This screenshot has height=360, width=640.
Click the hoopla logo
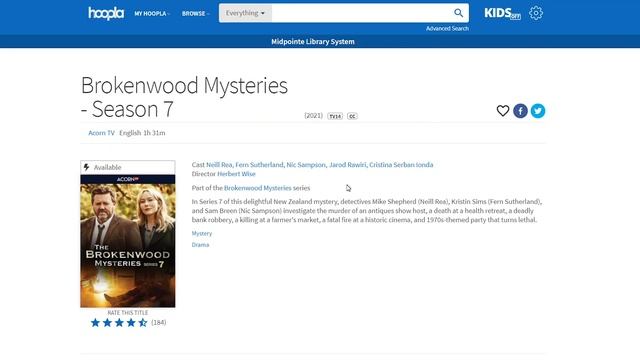(x=106, y=13)
